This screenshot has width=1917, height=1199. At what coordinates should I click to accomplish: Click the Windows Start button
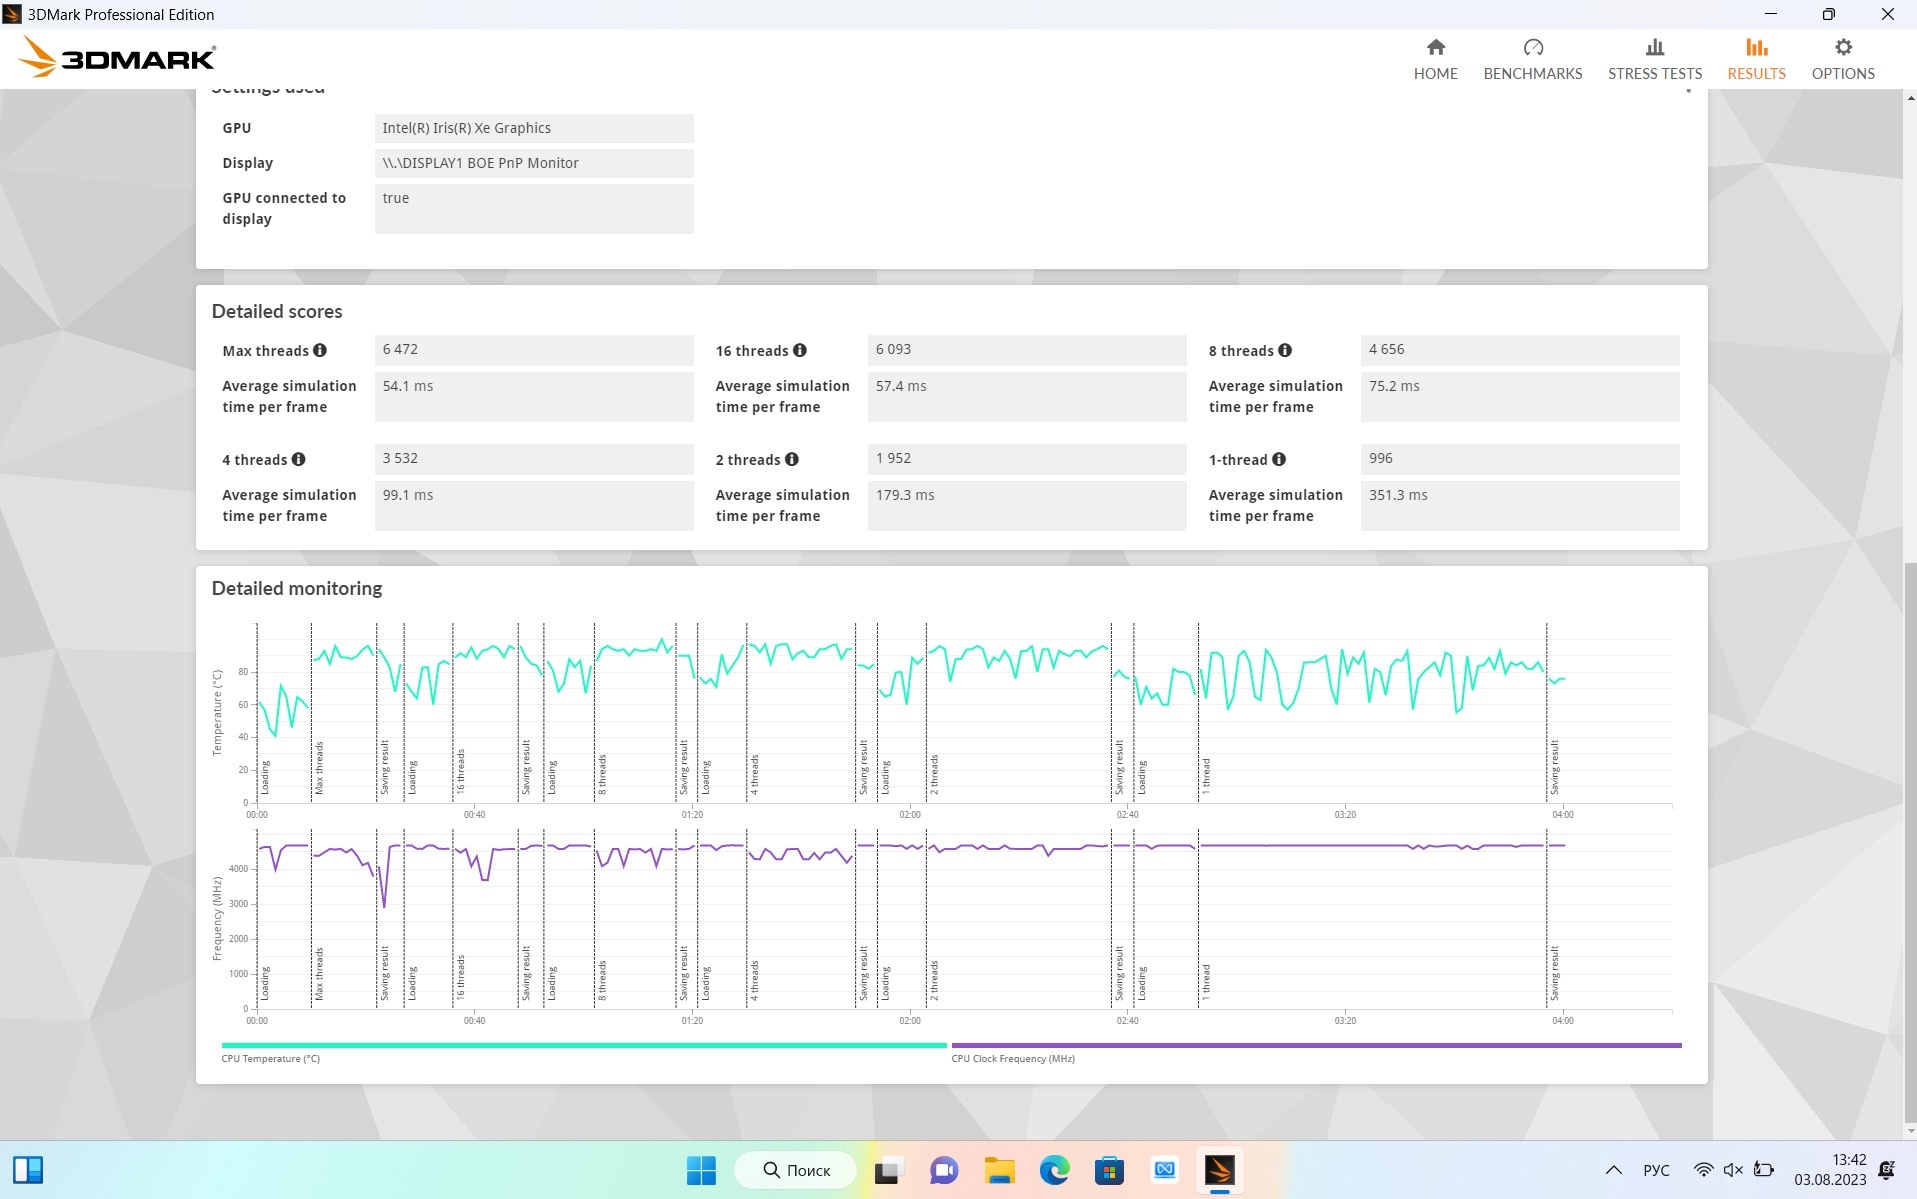[x=701, y=1170]
